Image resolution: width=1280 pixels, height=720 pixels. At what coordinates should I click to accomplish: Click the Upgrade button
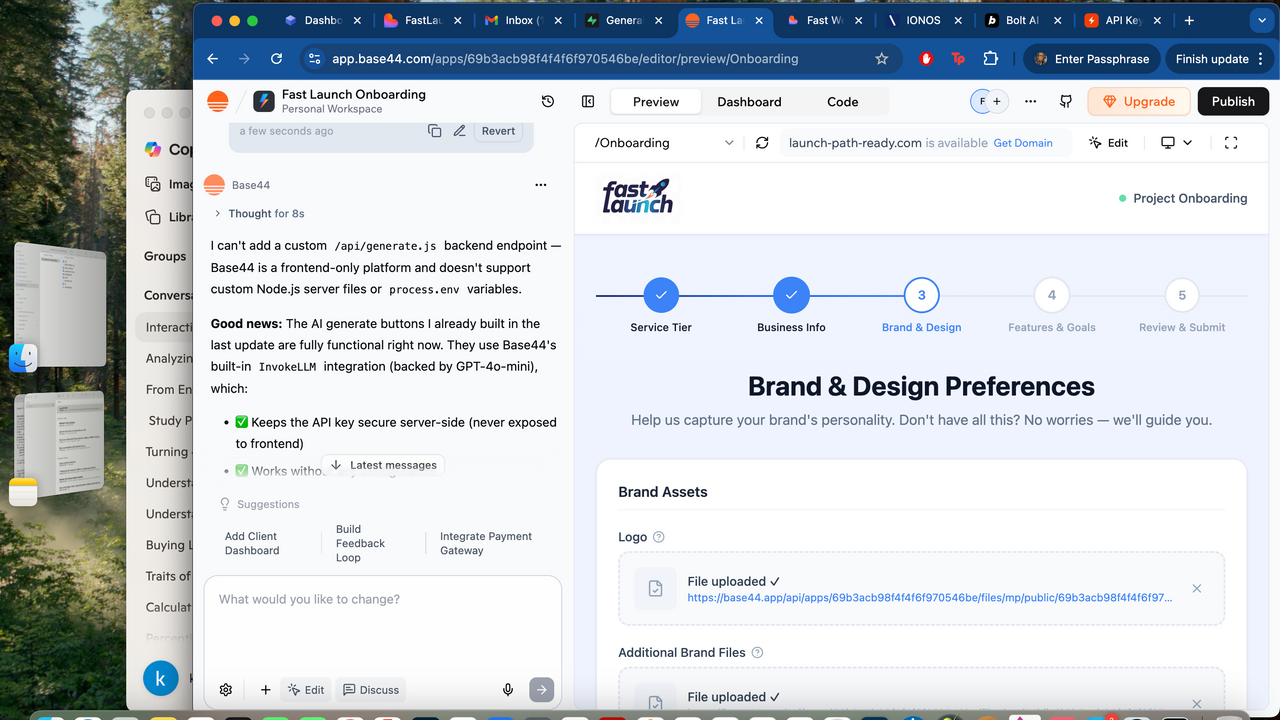[1139, 101]
